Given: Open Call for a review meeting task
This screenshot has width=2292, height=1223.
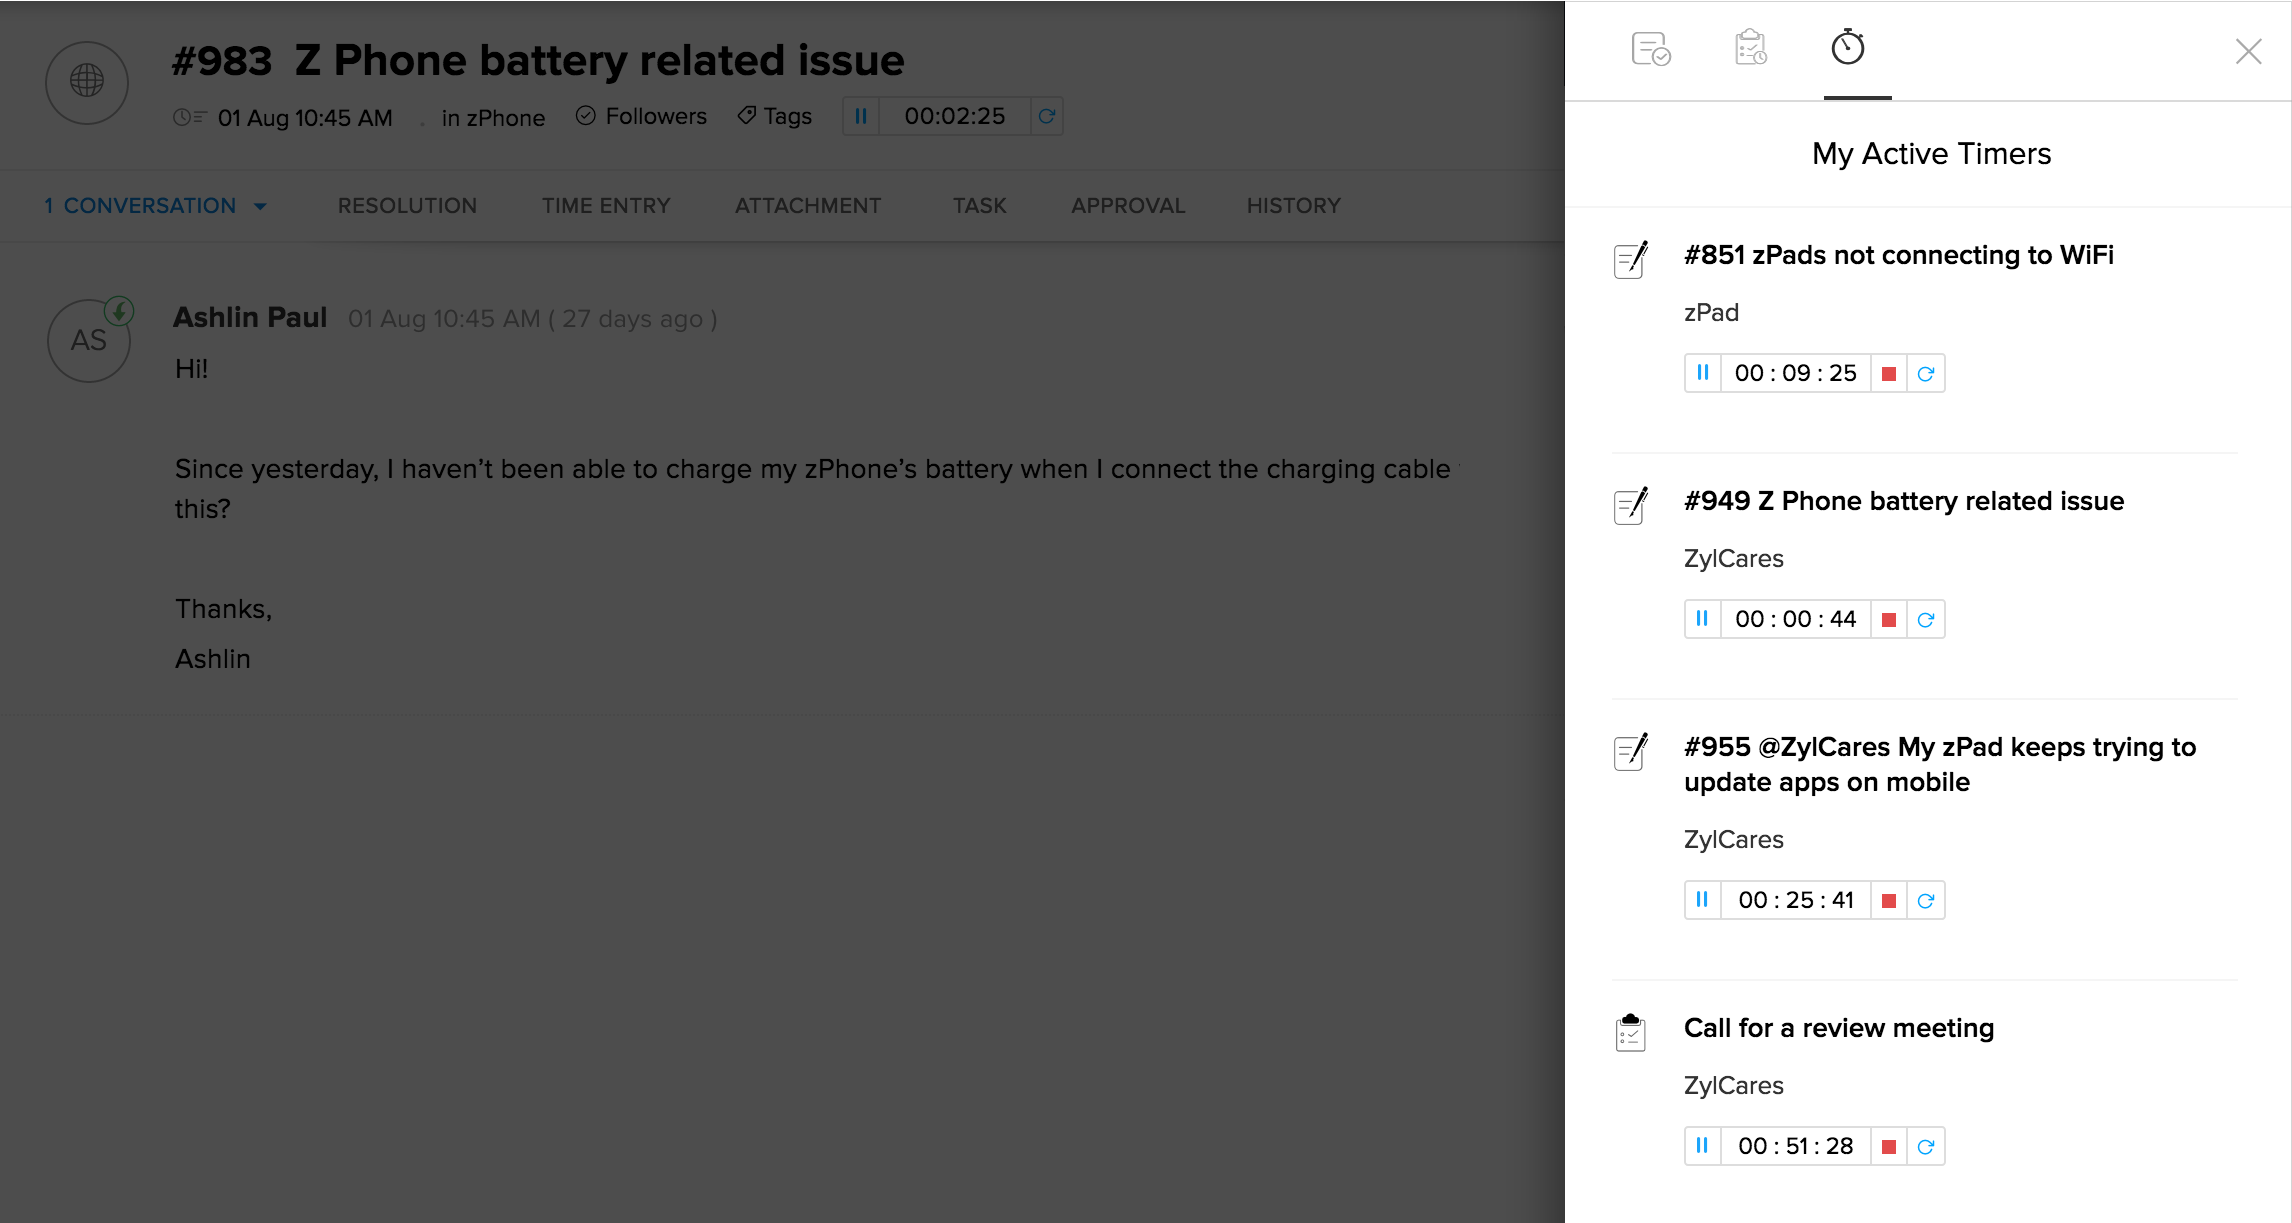Looking at the screenshot, I should pyautogui.click(x=1838, y=1028).
